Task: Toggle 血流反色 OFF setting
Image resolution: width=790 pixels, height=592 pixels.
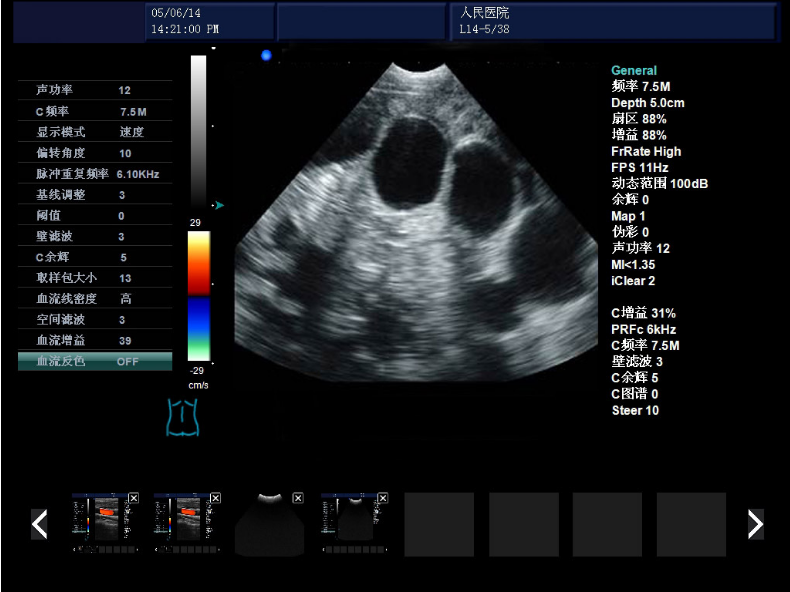Action: pyautogui.click(x=95, y=361)
